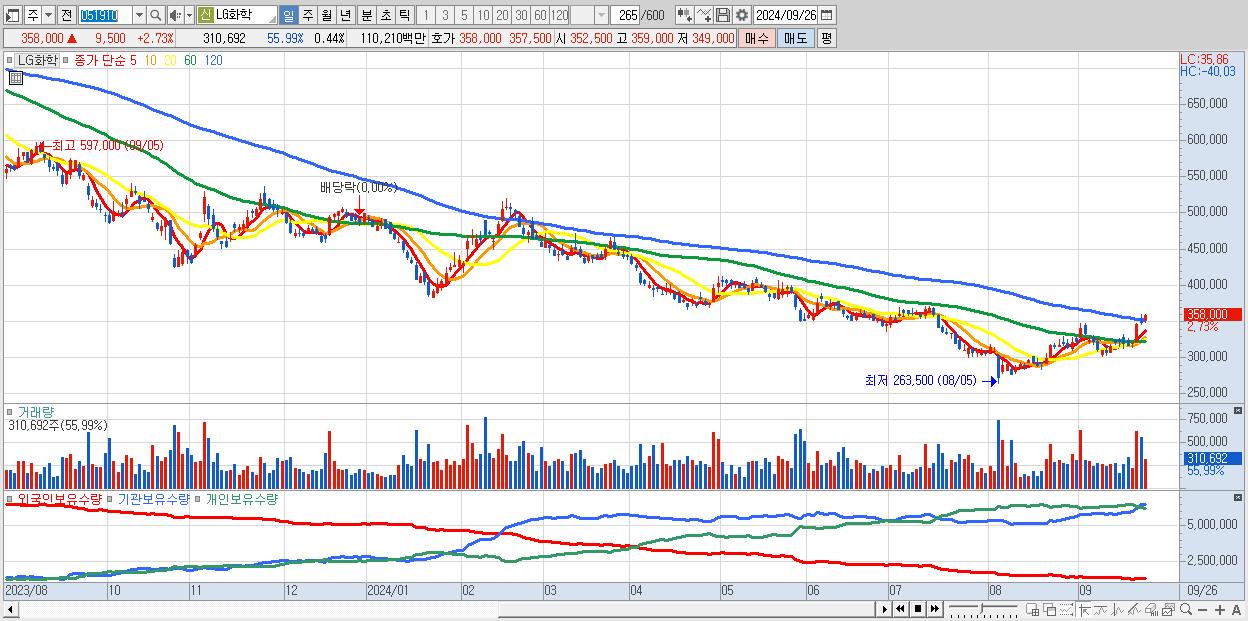1248x621 pixels.
Task: Select the 분 minute period tab
Action: click(x=366, y=15)
